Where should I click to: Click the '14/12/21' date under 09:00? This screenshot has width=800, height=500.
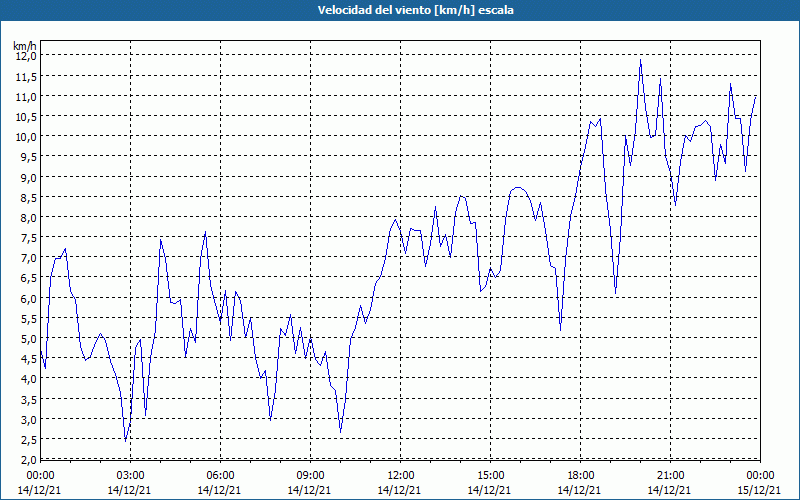pyautogui.click(x=310, y=490)
